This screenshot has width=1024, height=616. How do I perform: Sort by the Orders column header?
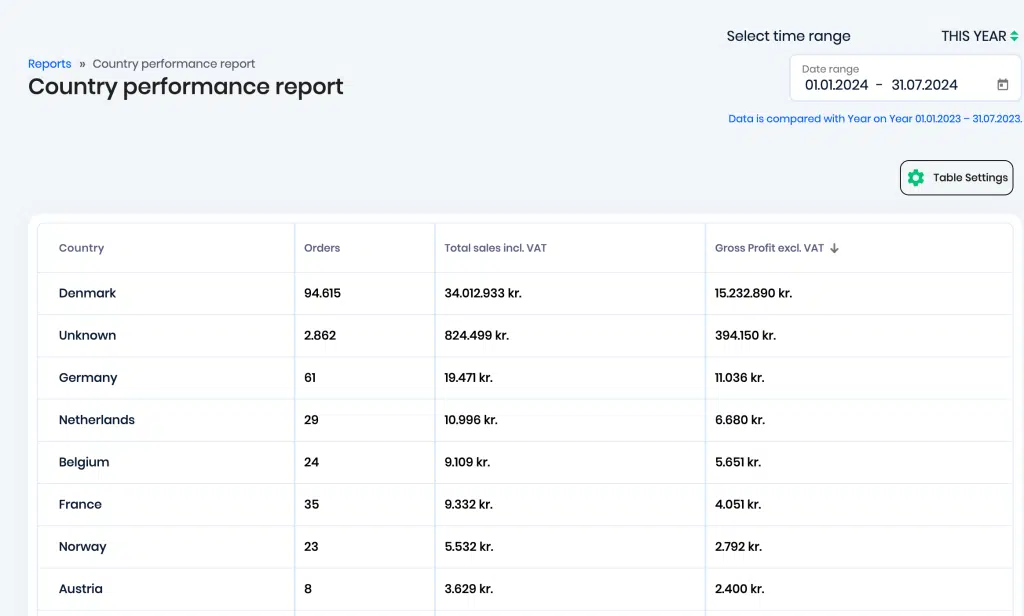click(322, 248)
